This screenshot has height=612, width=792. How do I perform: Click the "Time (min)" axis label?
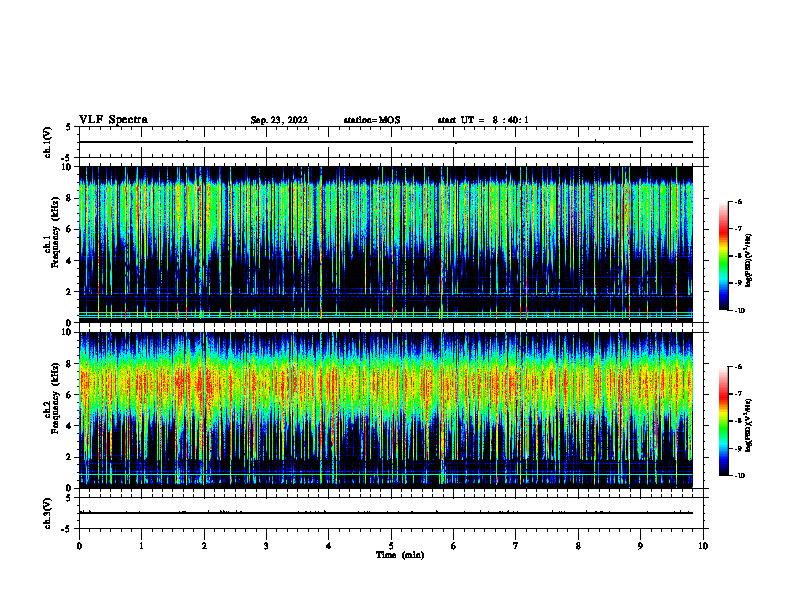(x=400, y=555)
